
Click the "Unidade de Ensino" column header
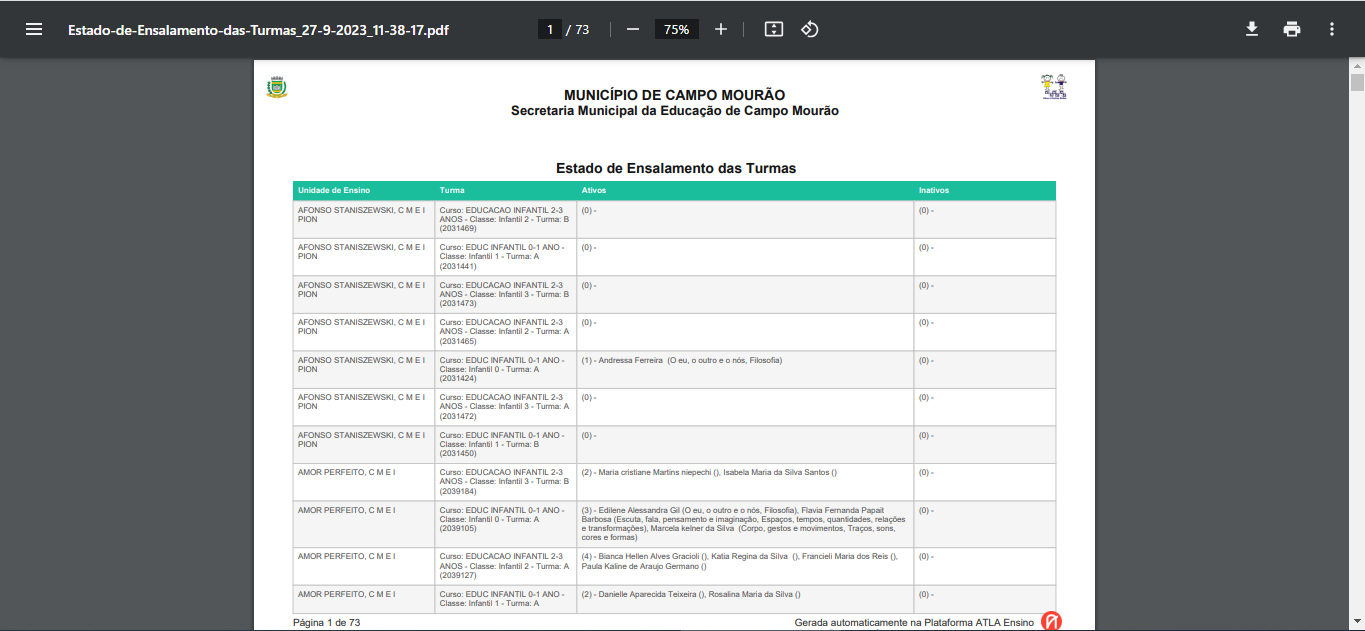pos(364,190)
